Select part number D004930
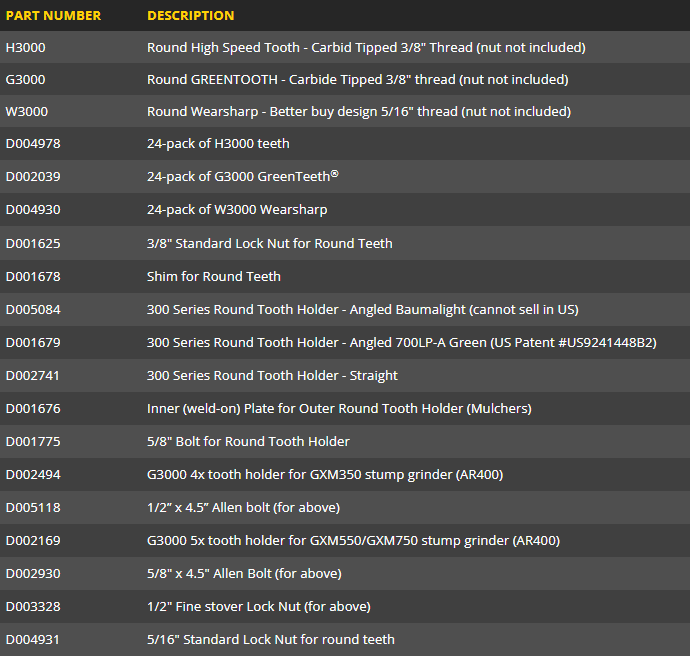The height and width of the screenshot is (656, 690). (33, 209)
